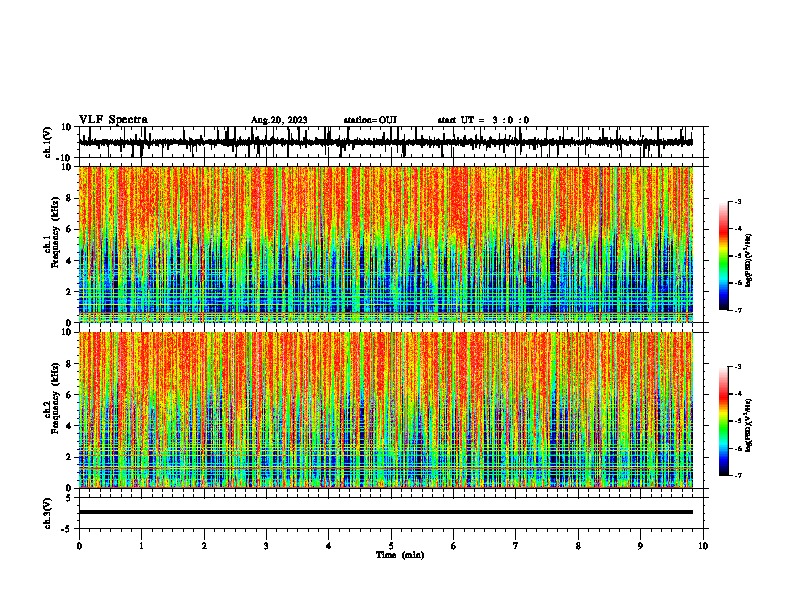Click the ch.1 spectrogram plot area

[x=386, y=244]
